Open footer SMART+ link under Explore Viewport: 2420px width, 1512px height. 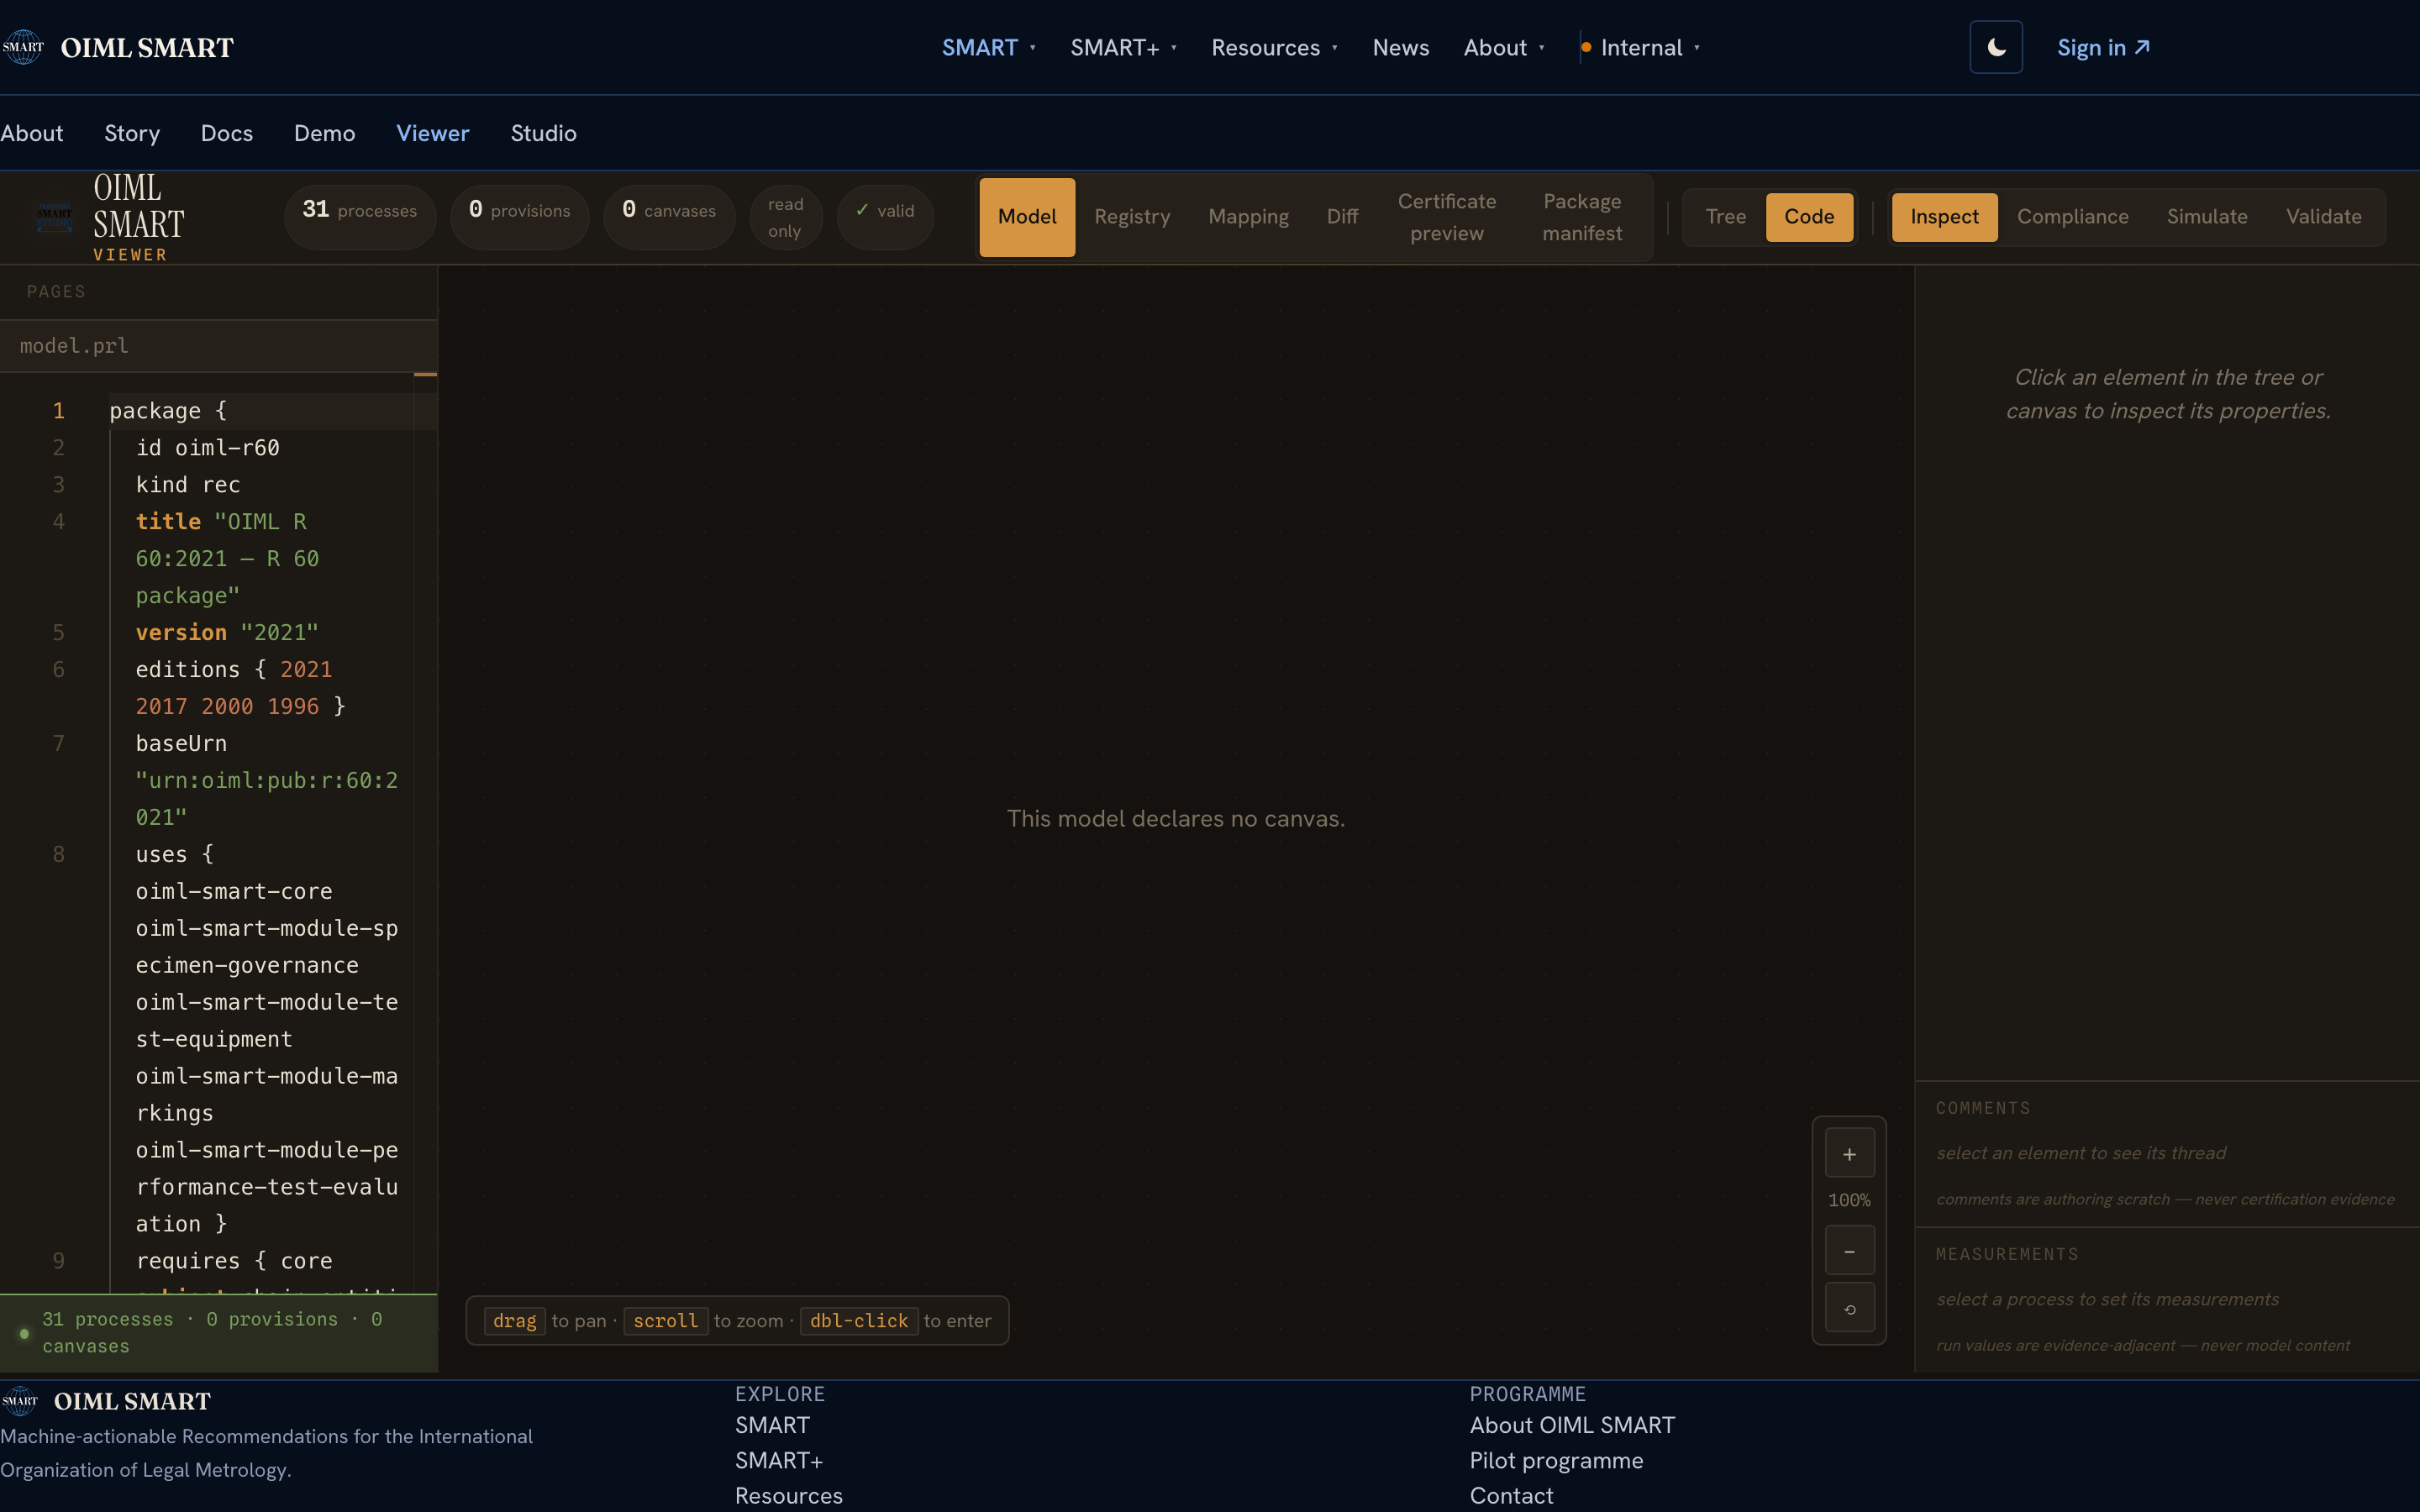(779, 1461)
